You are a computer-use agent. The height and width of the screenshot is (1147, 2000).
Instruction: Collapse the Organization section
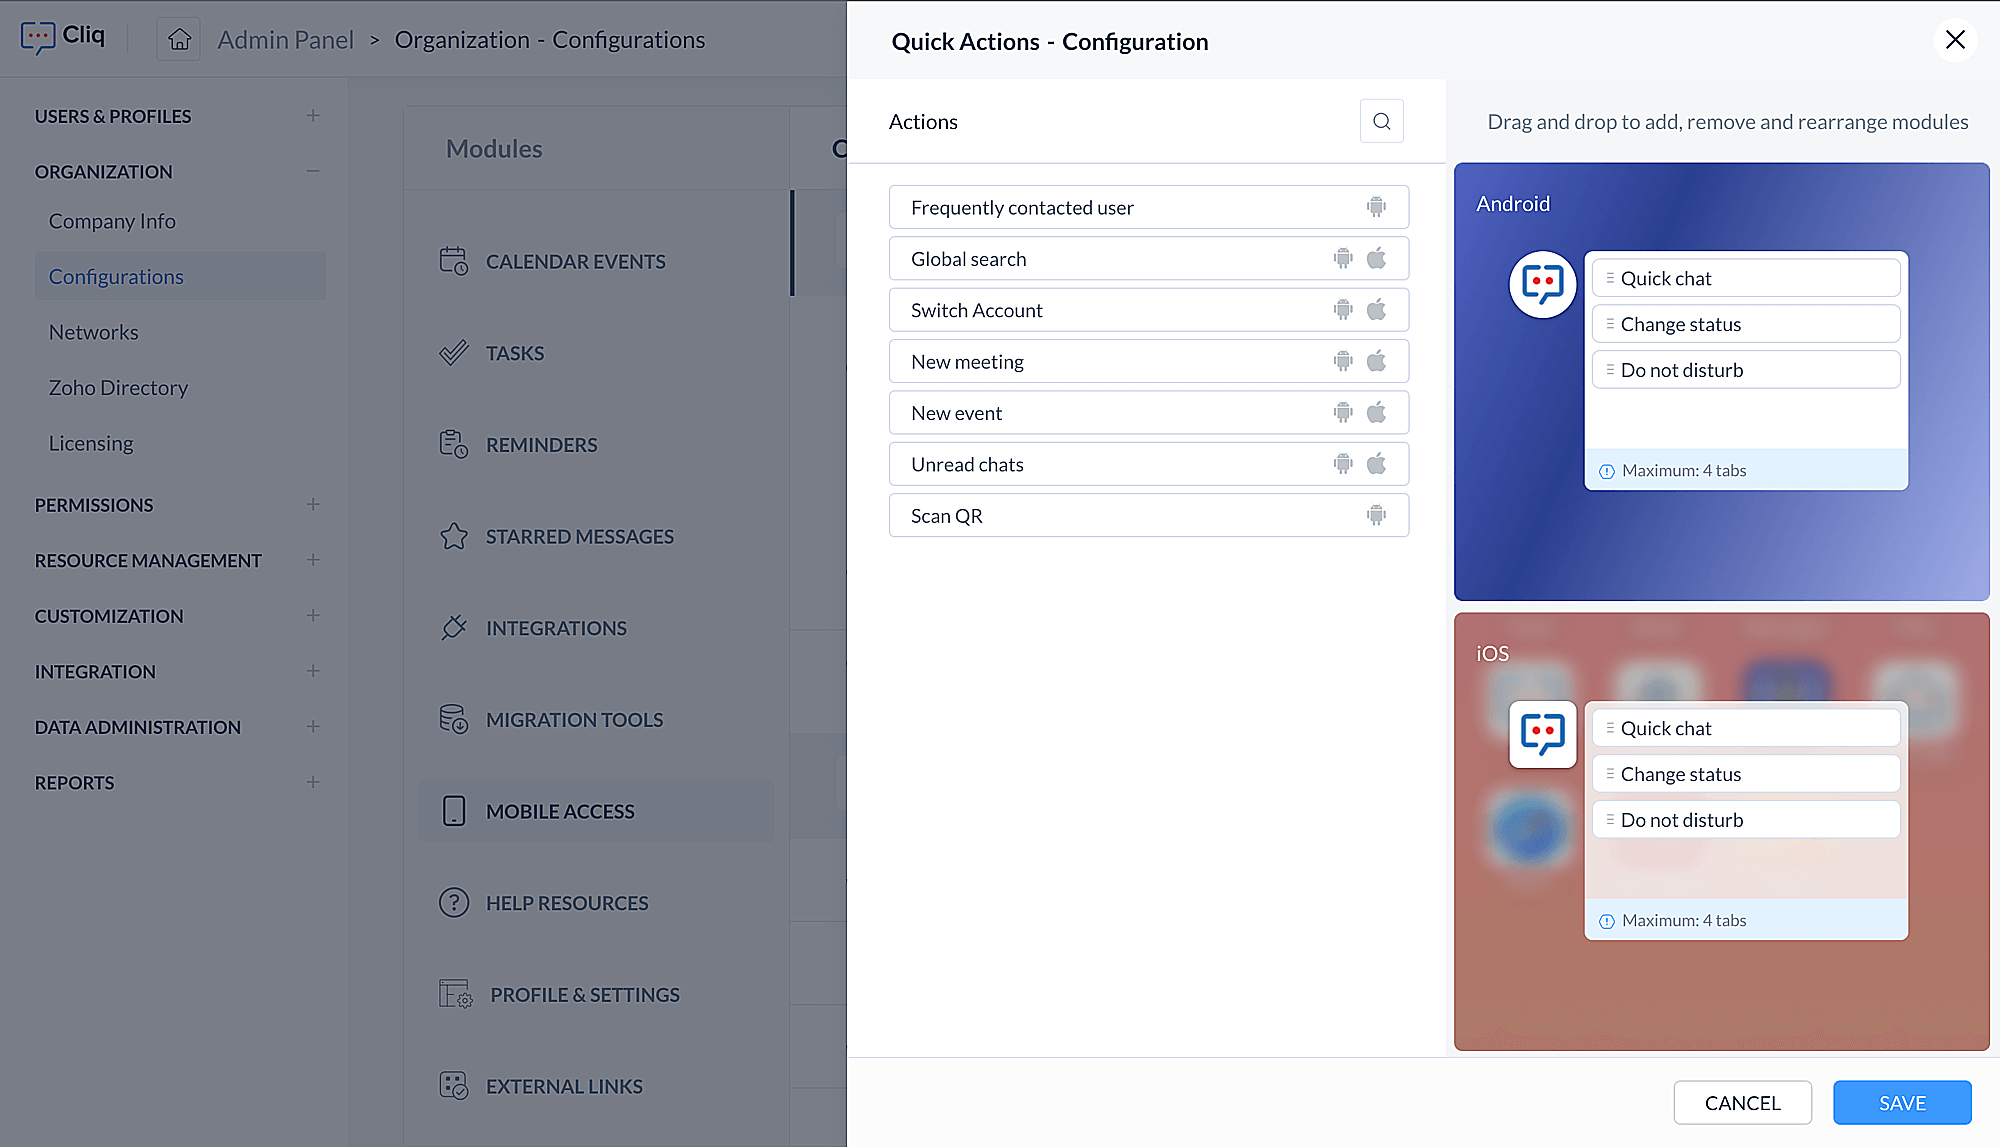(x=313, y=171)
